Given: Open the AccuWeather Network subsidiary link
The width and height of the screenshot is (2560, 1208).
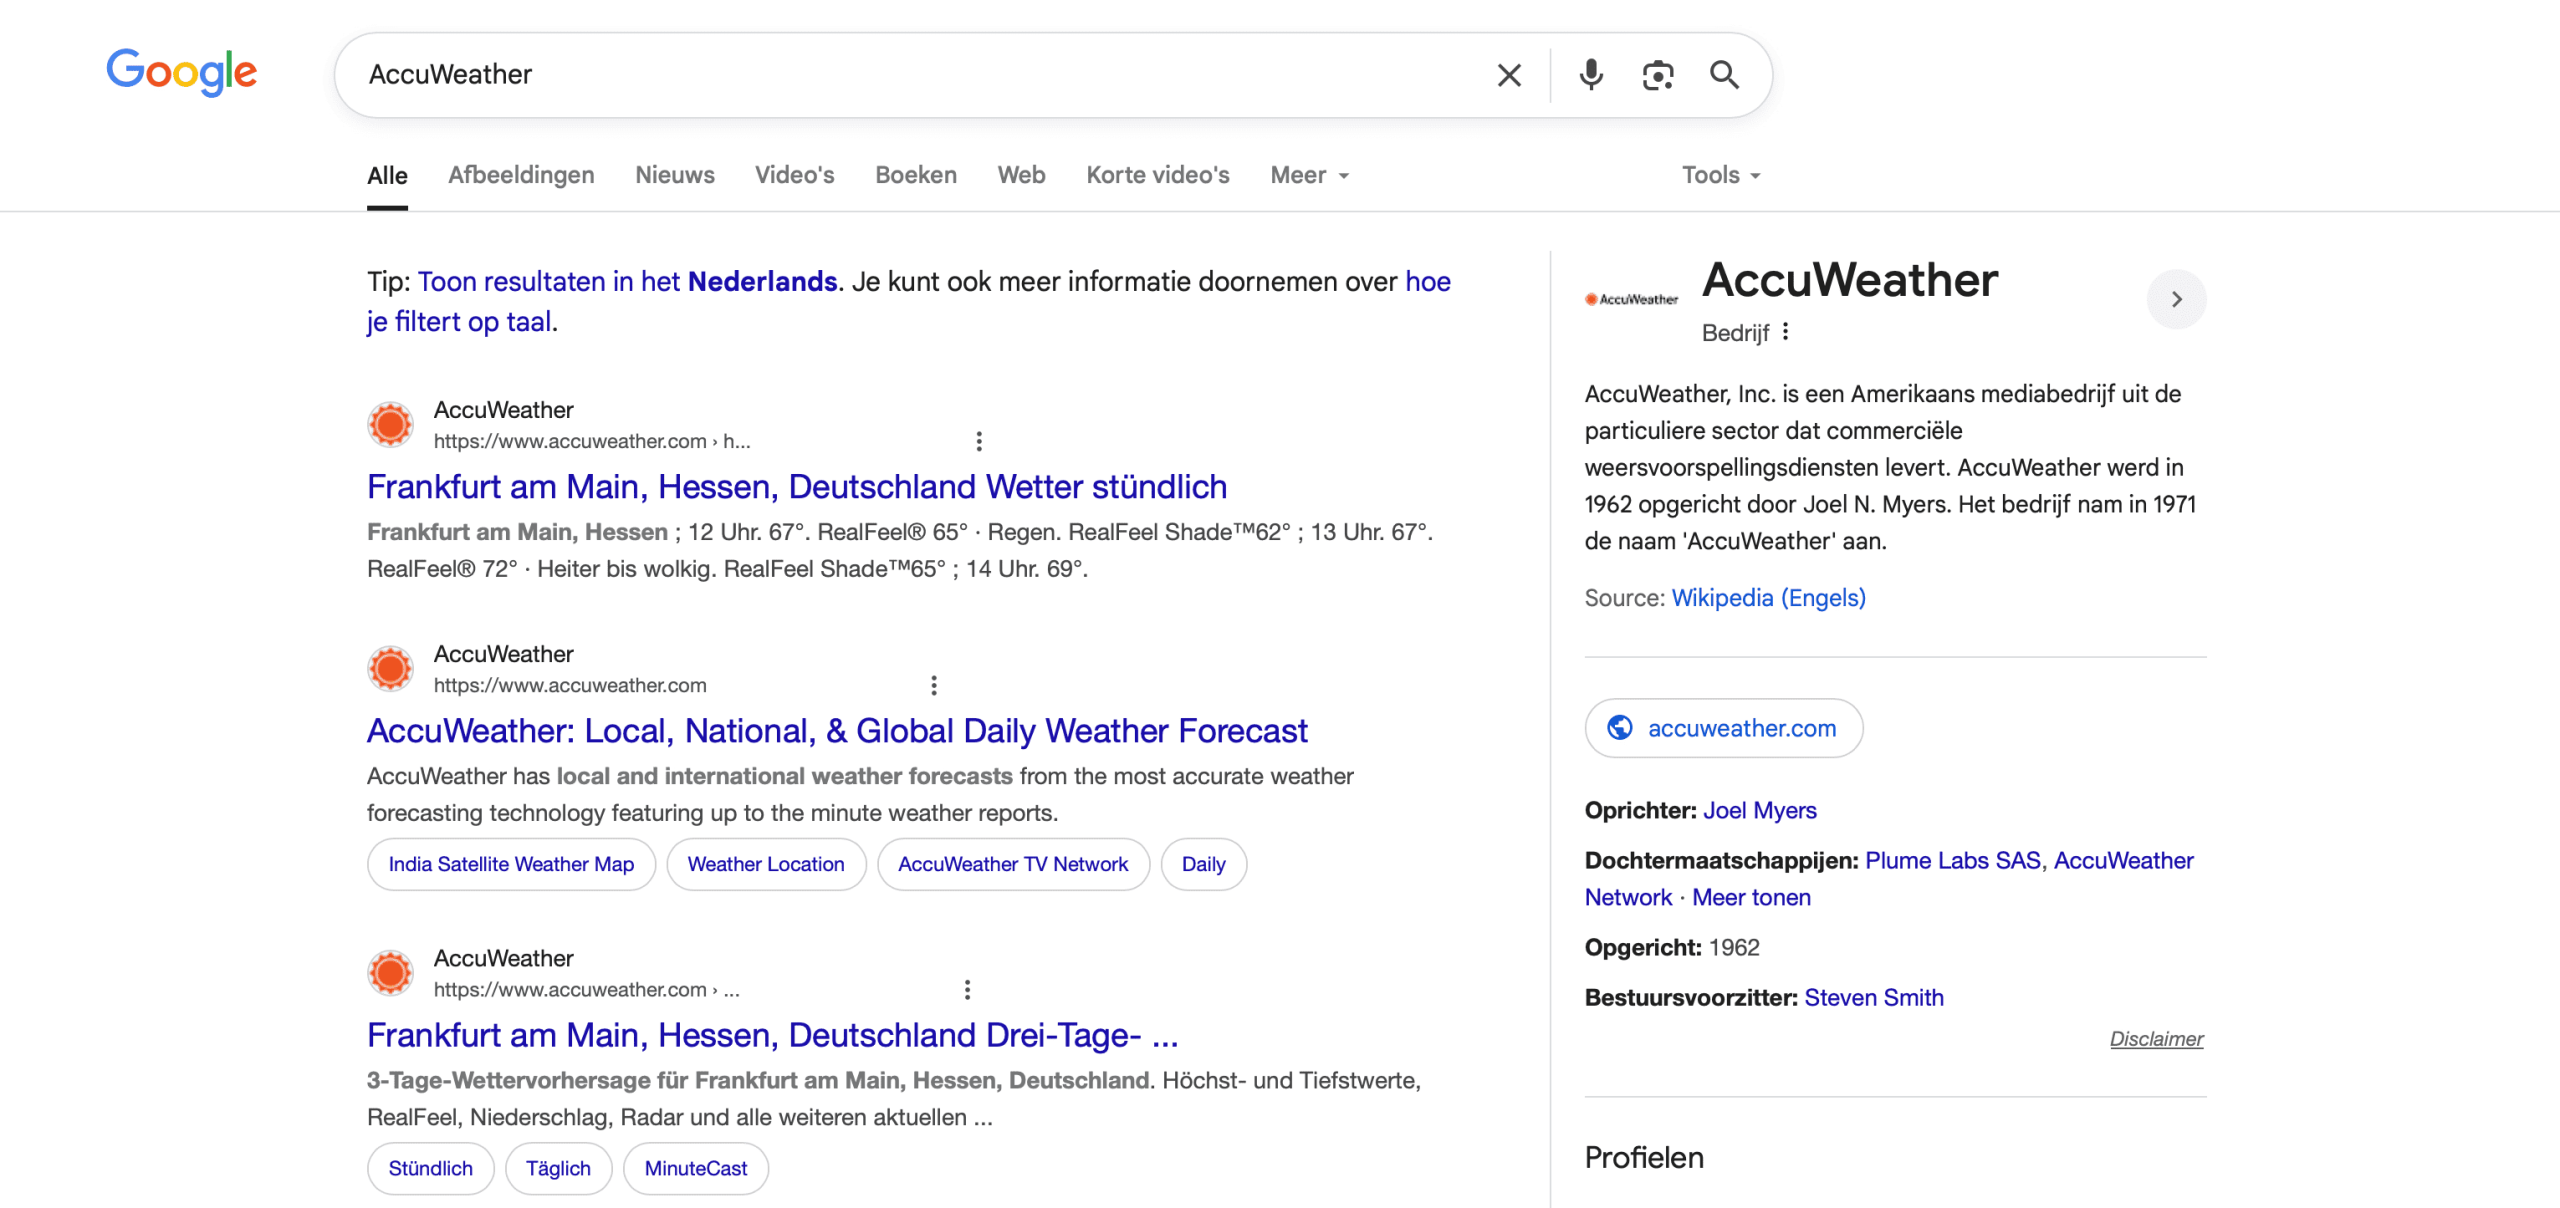Looking at the screenshot, I should point(1889,879).
